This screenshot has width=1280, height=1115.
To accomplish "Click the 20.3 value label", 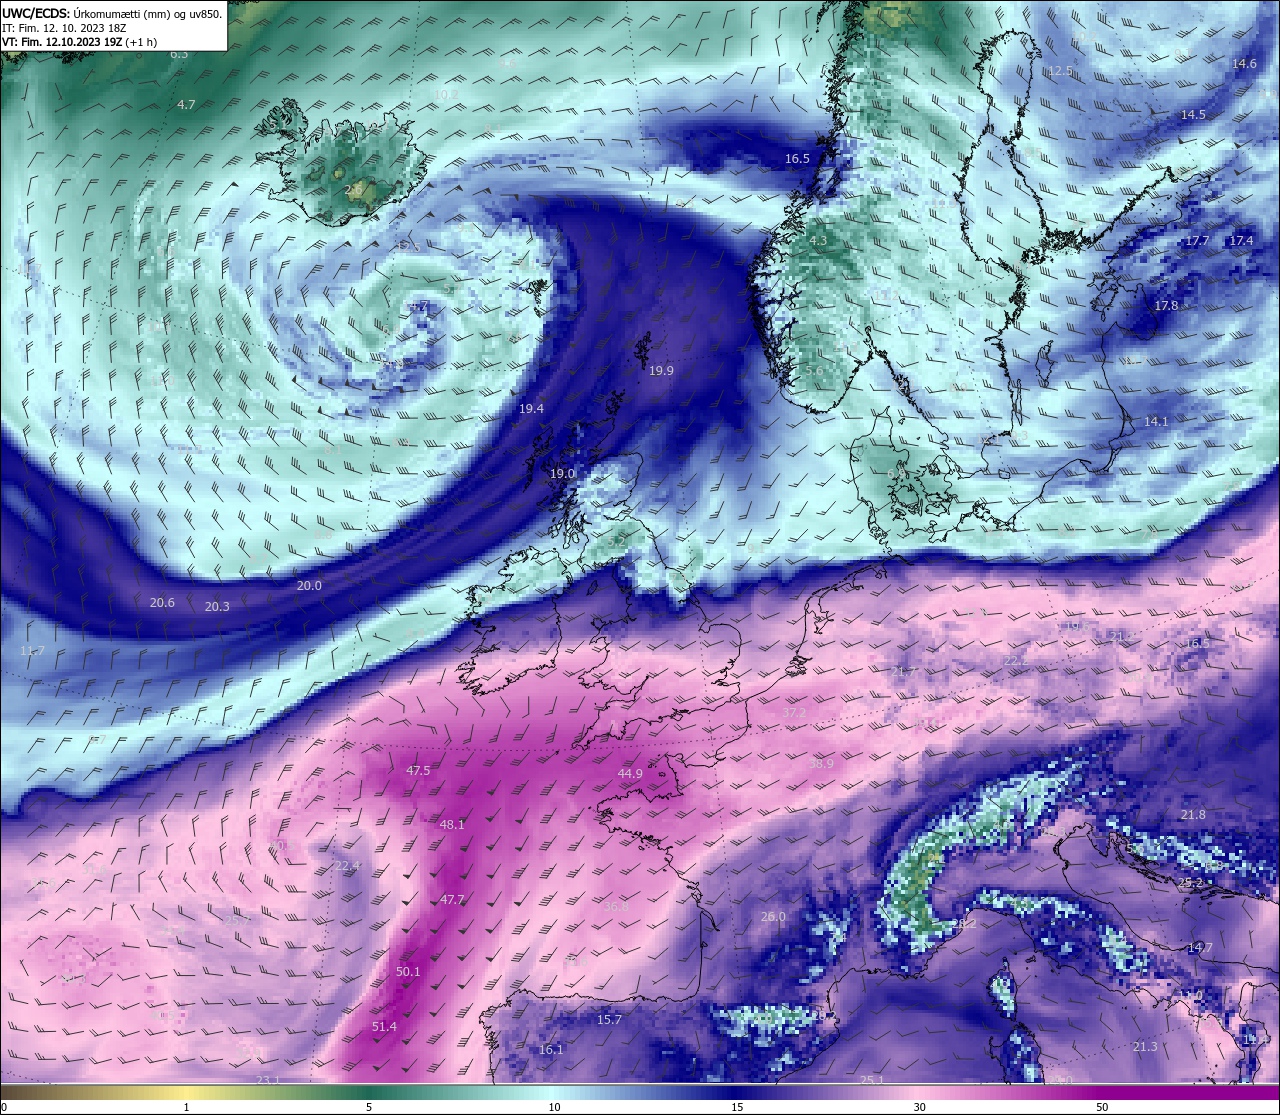I will tap(217, 607).
